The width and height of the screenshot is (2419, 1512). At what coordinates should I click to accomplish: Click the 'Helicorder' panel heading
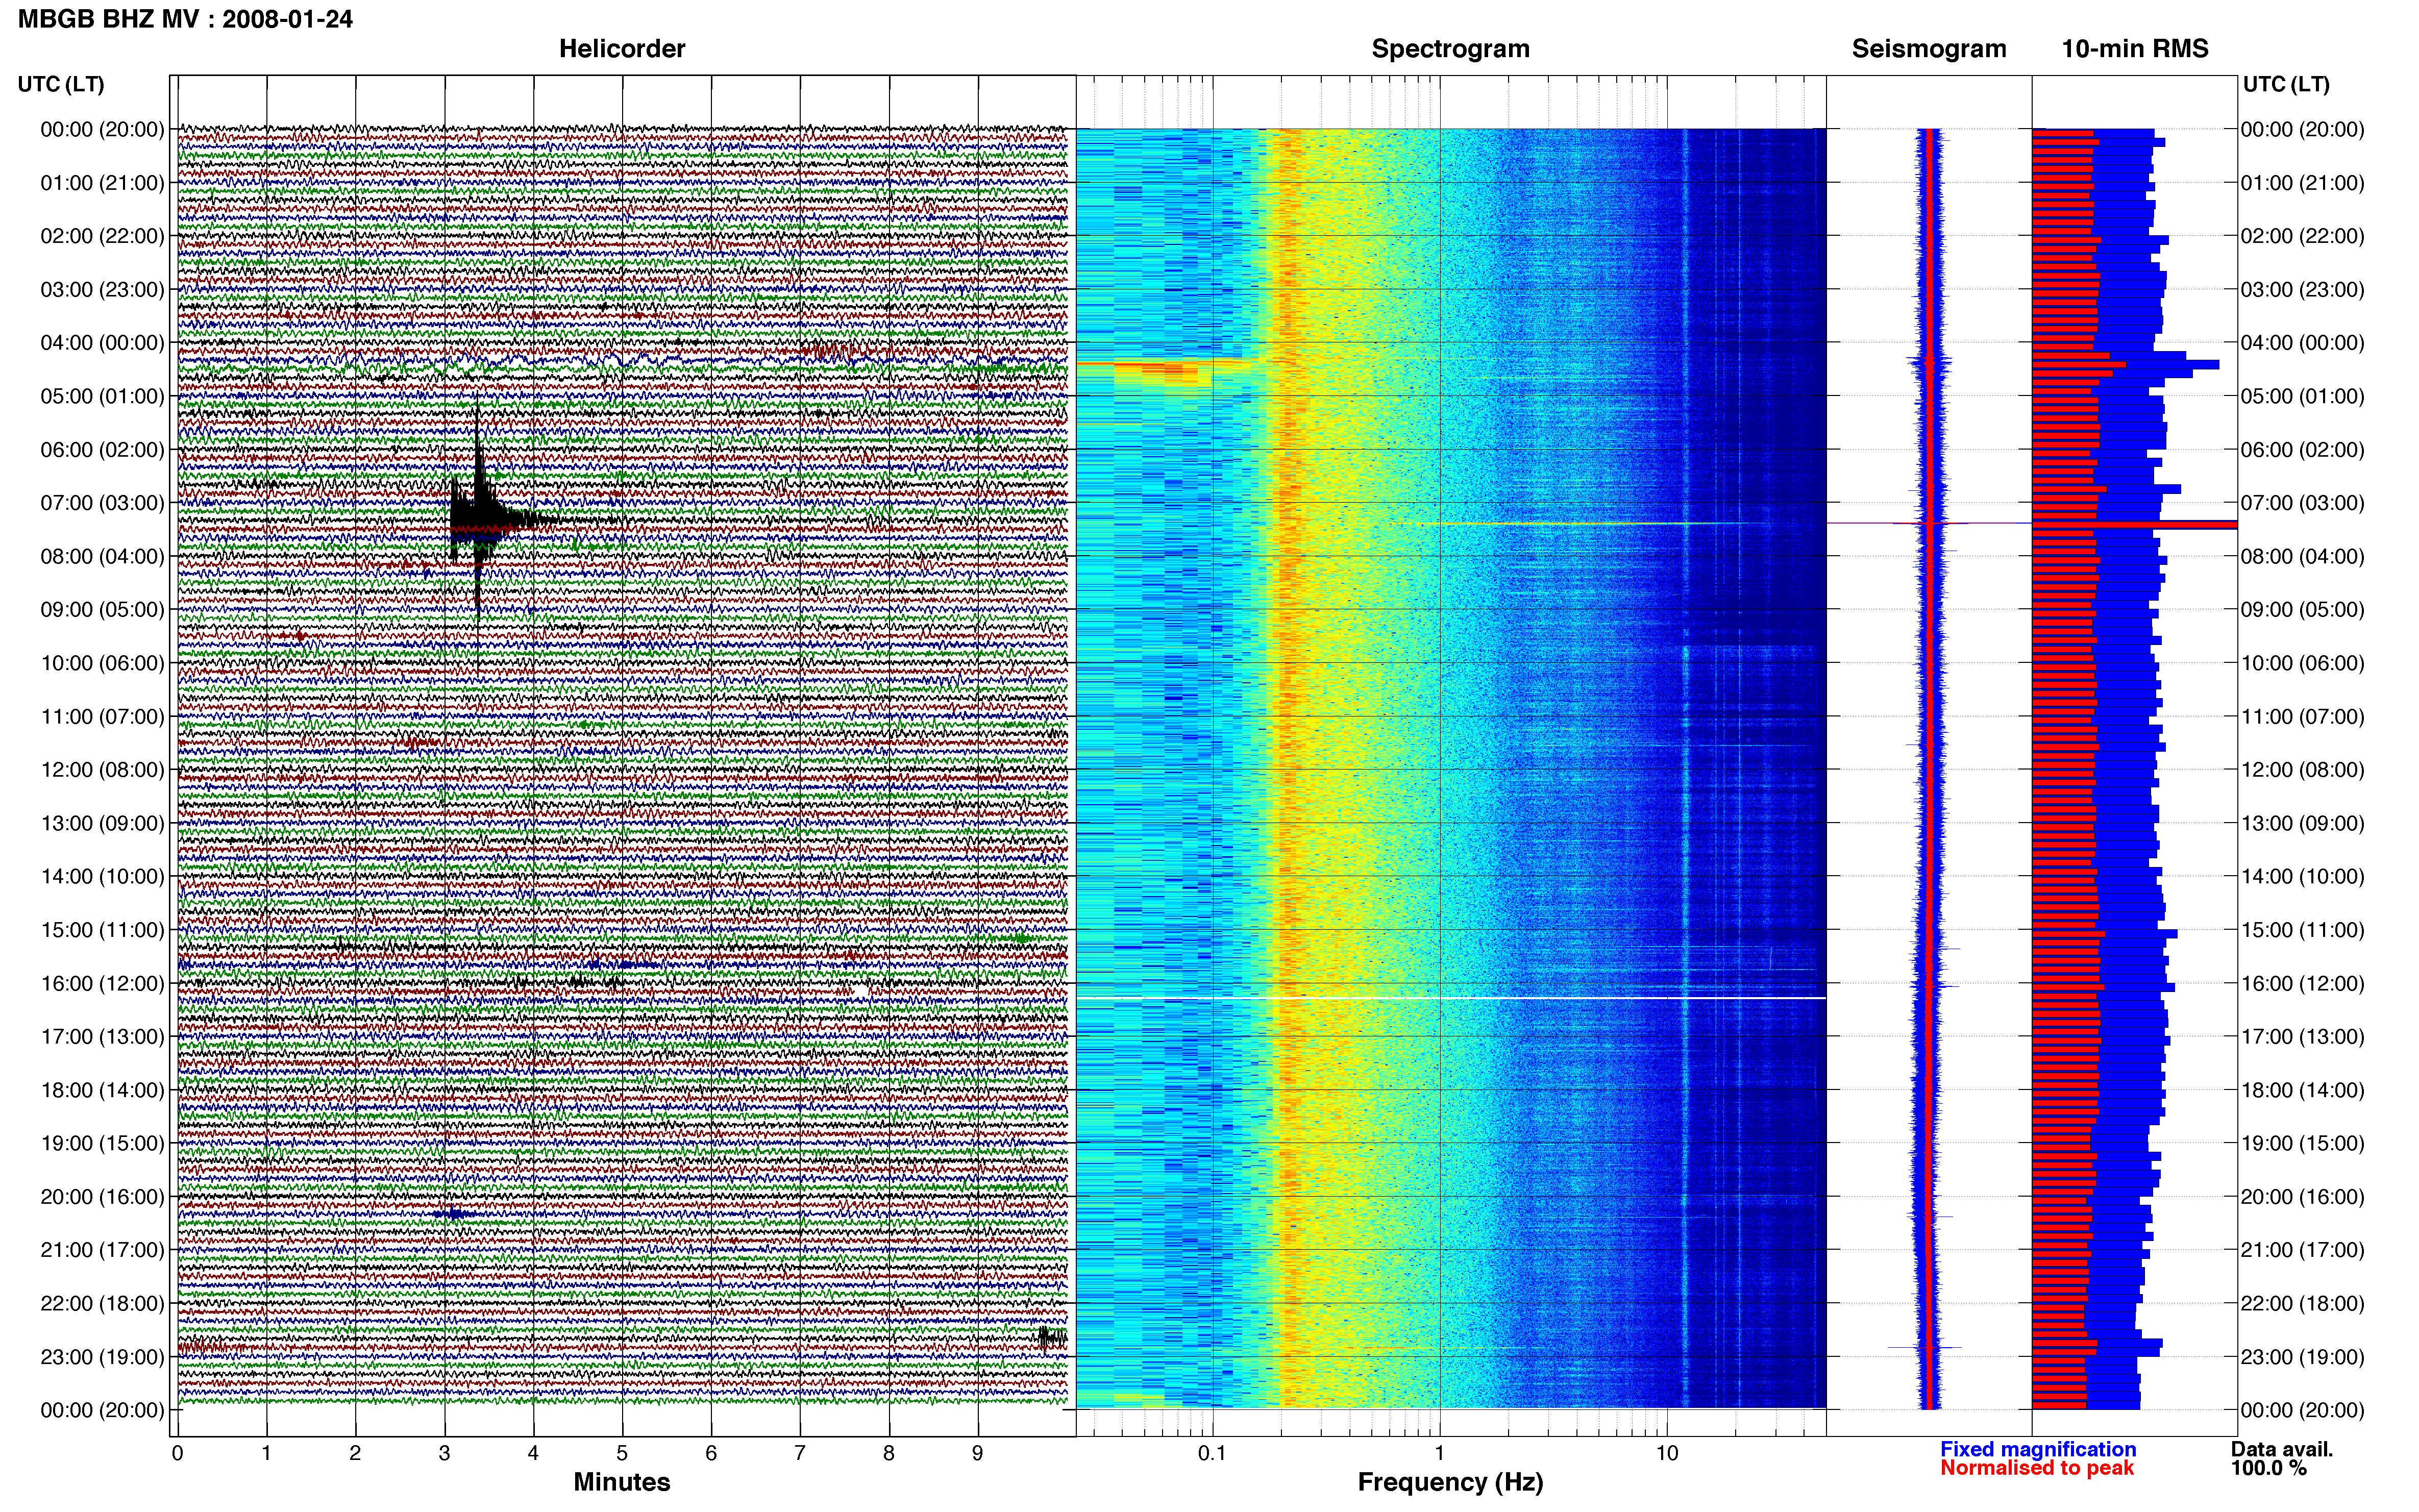point(622,49)
